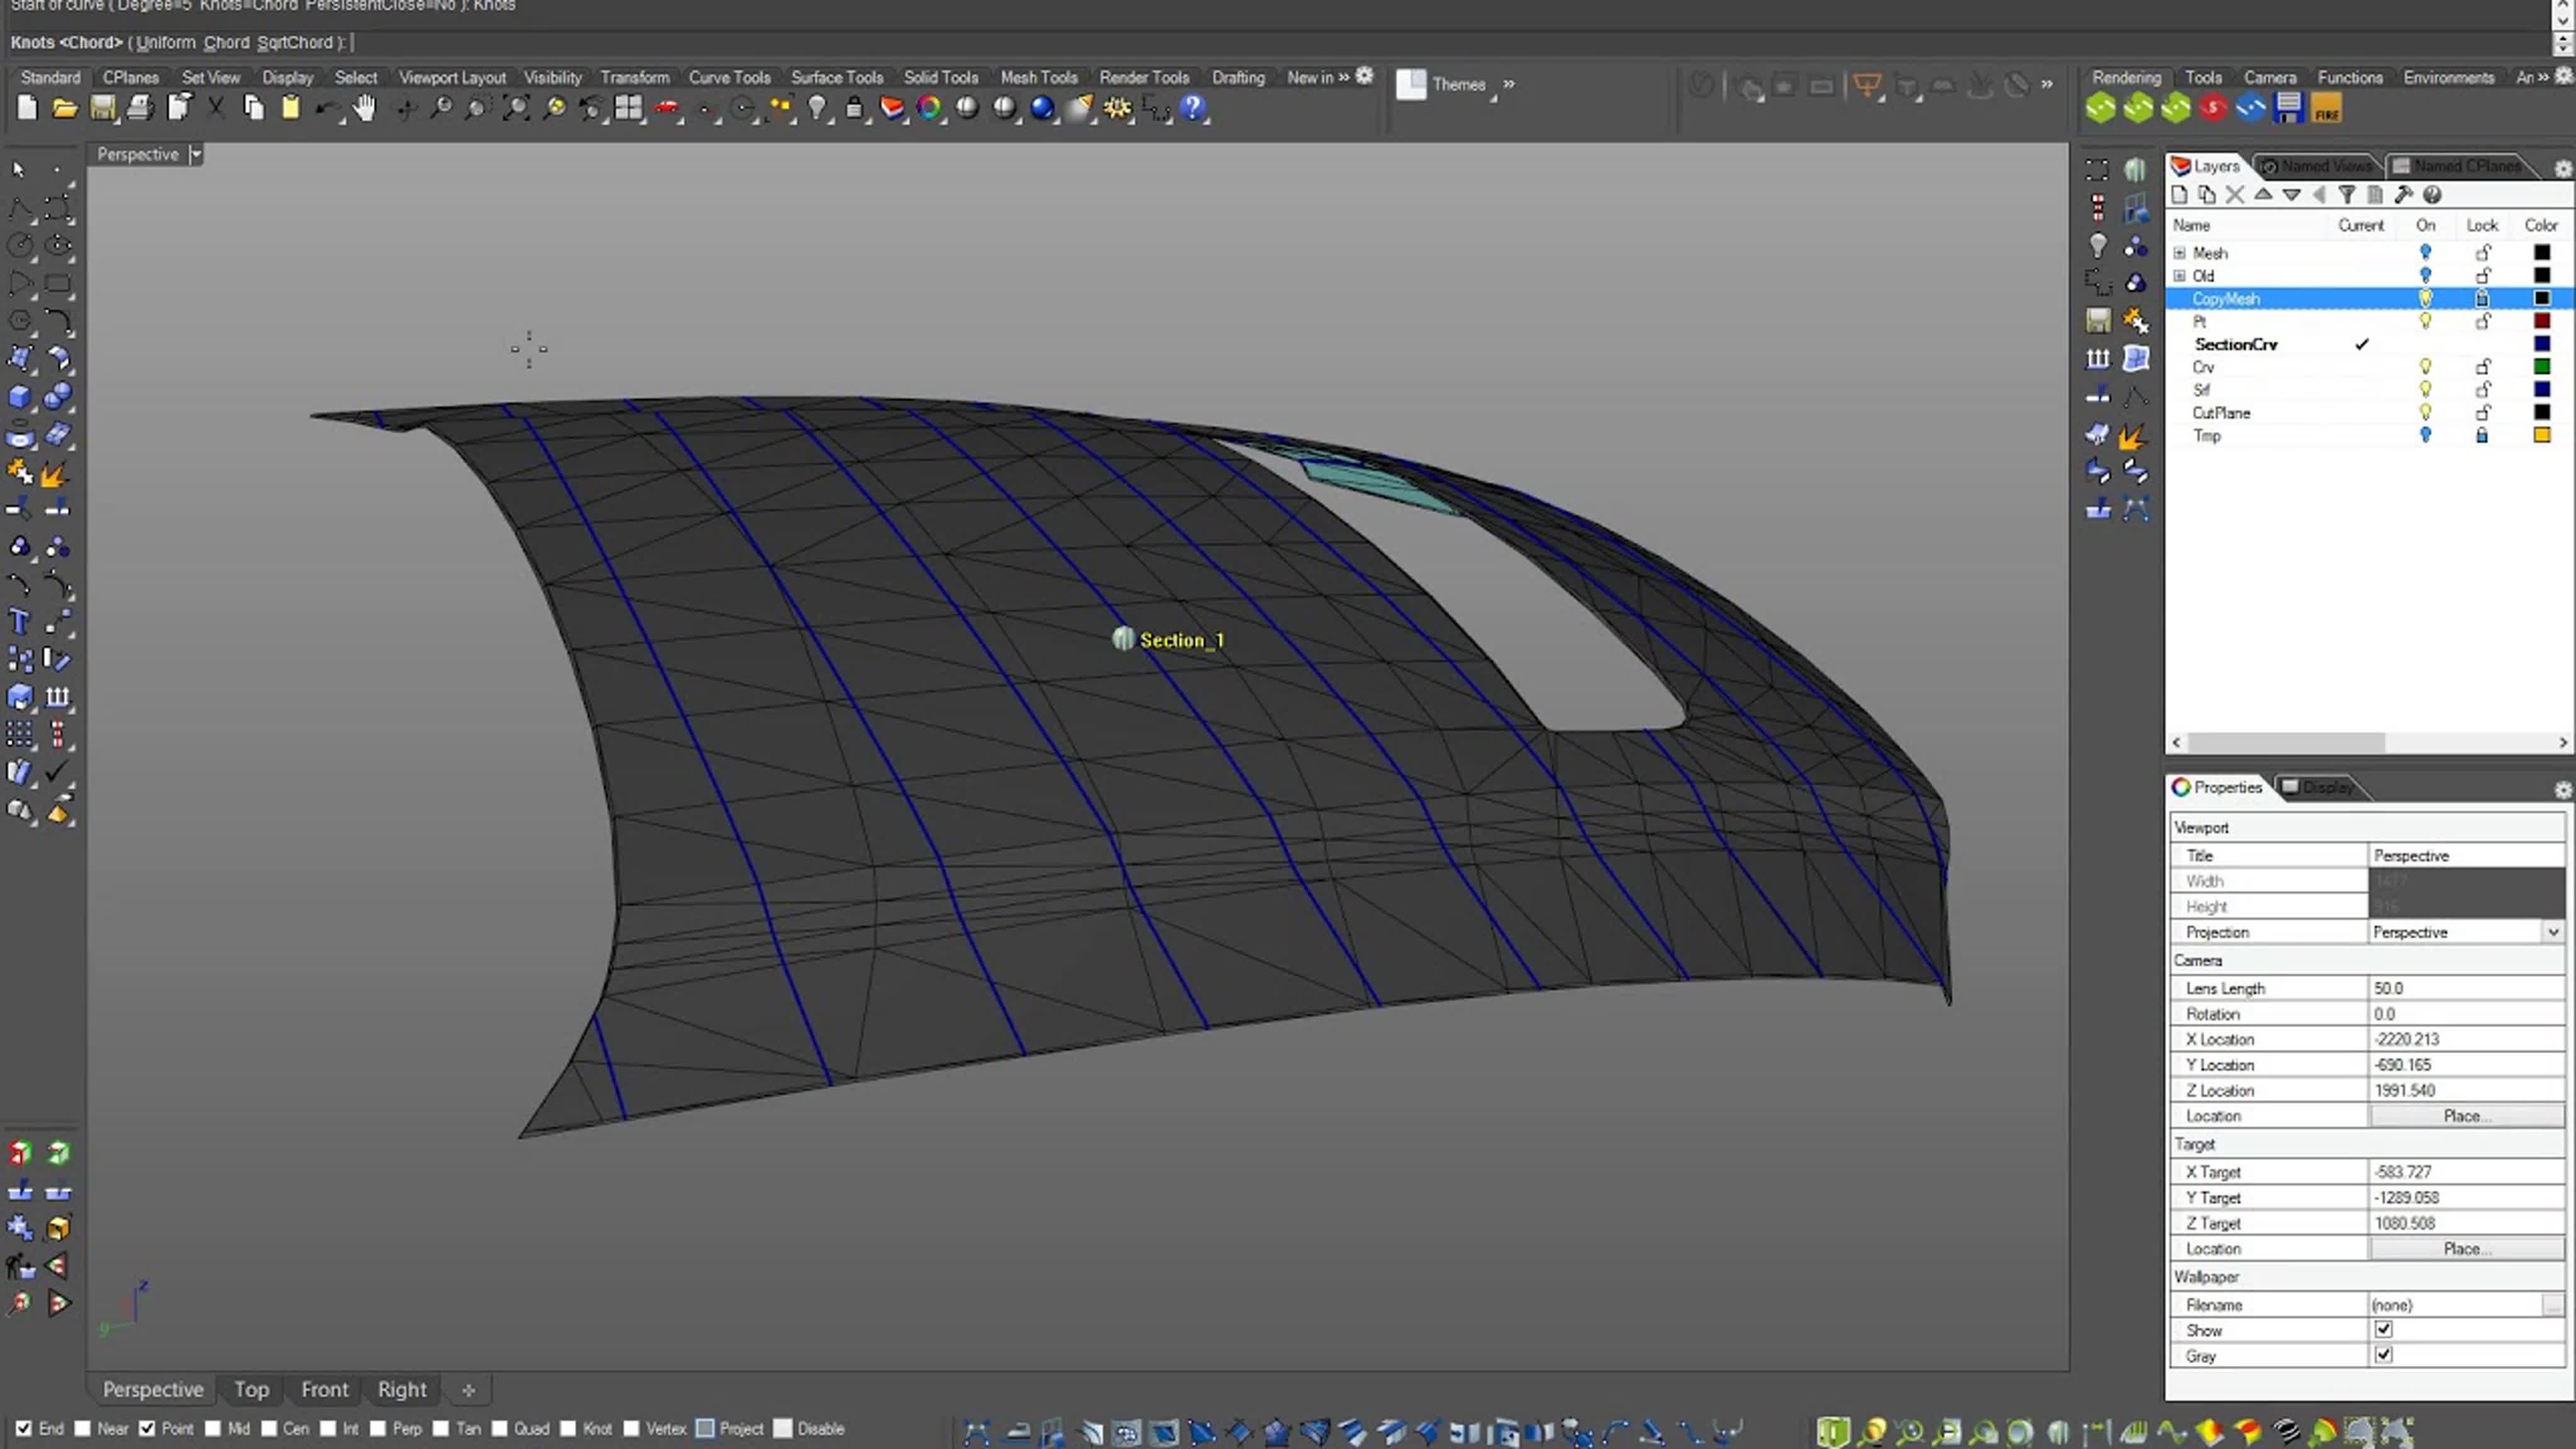Toggle the lock on the Tmp layer
2576x1449 pixels.
coord(2482,435)
